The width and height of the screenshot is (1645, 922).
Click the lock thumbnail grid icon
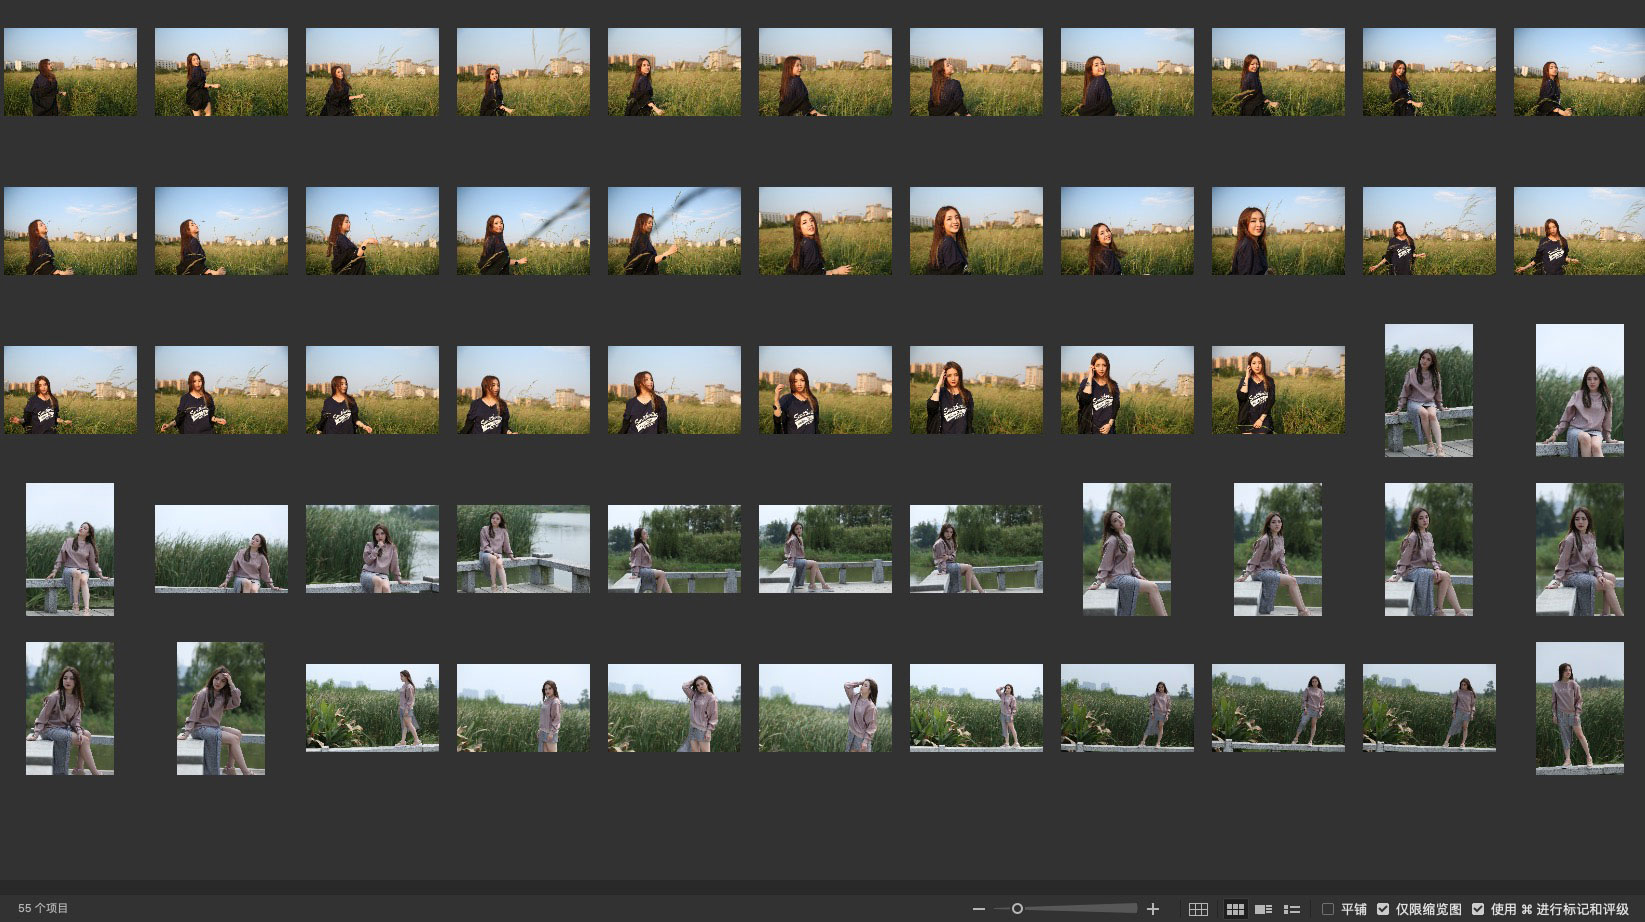tap(1198, 909)
